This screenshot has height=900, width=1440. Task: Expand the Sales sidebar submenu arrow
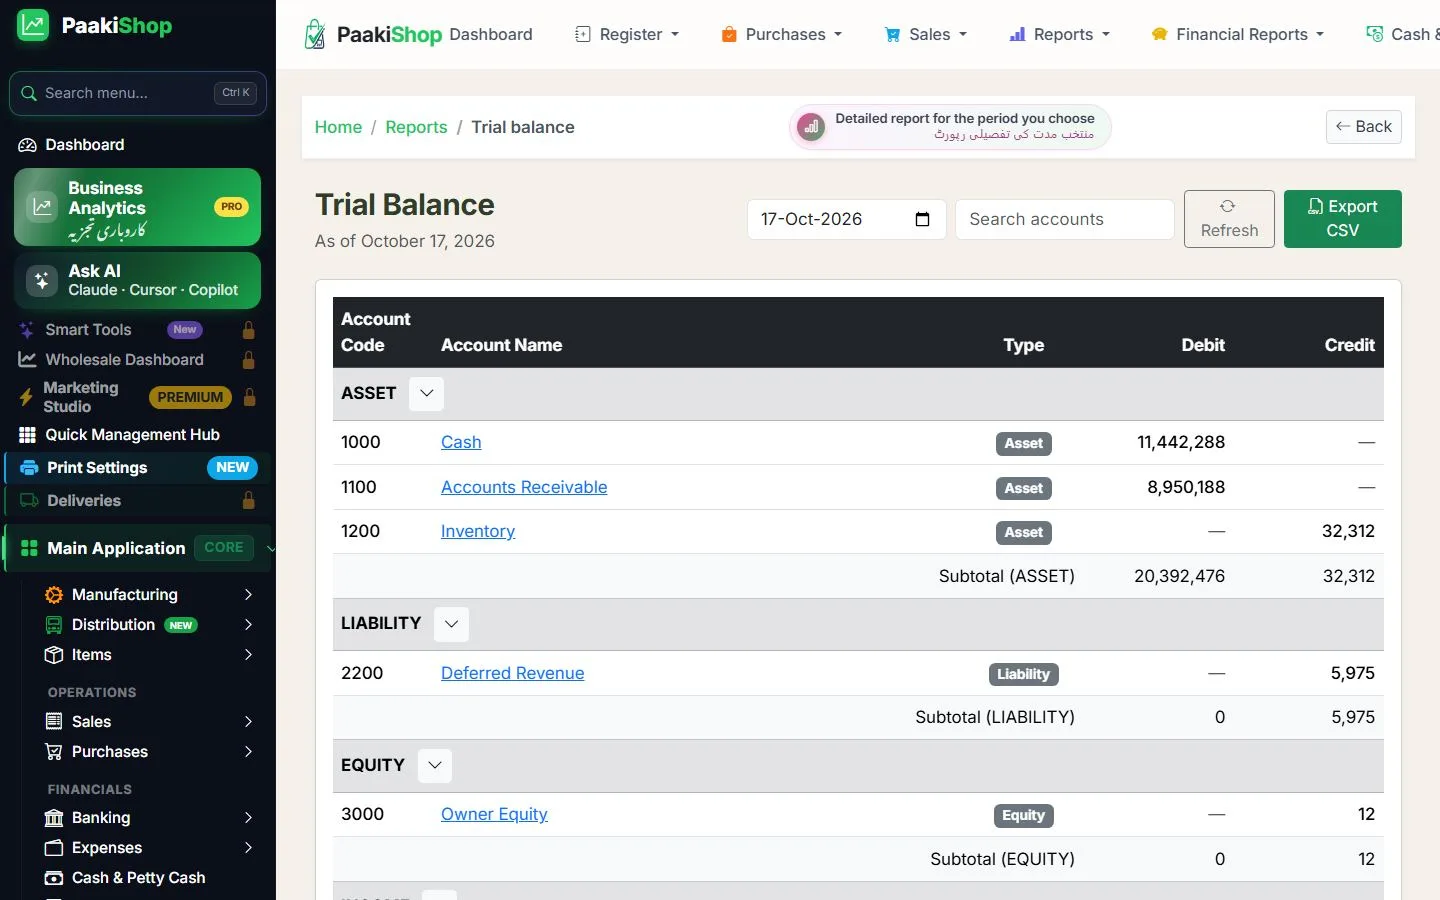coord(248,722)
